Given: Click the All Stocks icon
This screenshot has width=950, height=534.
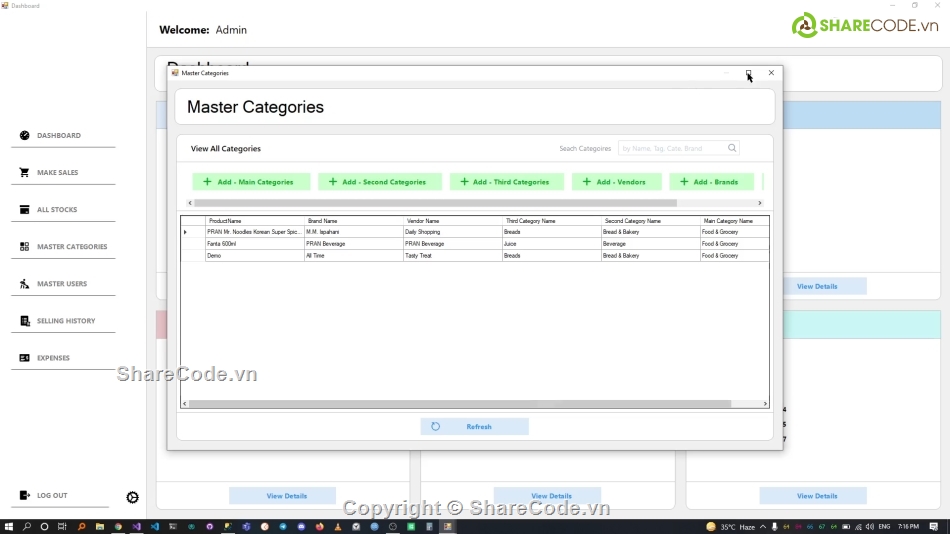Looking at the screenshot, I should click(x=25, y=210).
